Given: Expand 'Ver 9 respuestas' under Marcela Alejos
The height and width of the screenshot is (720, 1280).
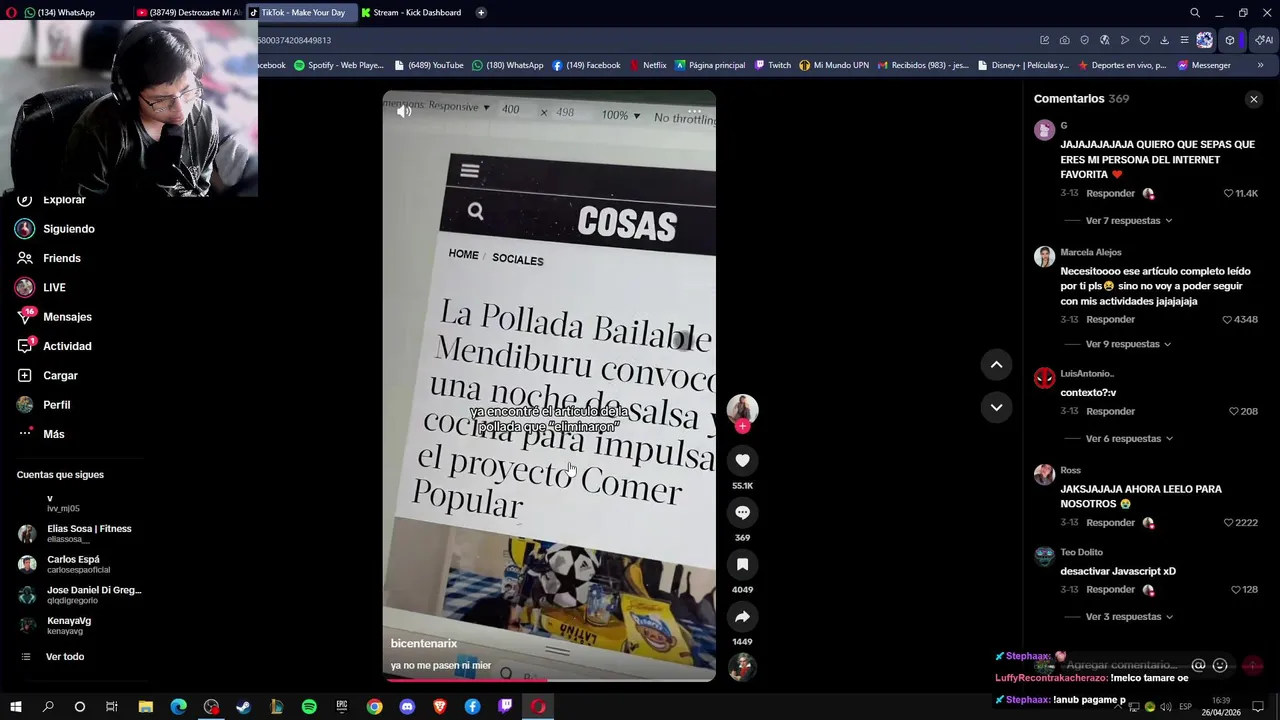Looking at the screenshot, I should click(1128, 344).
